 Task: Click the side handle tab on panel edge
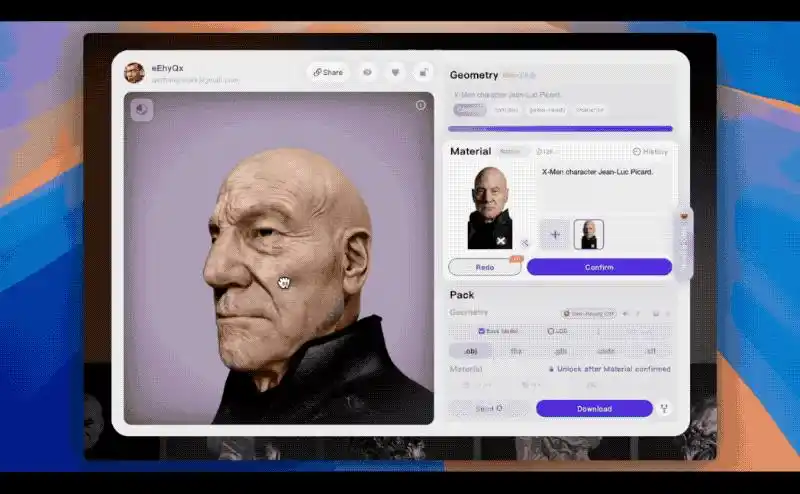pyautogui.click(x=684, y=244)
